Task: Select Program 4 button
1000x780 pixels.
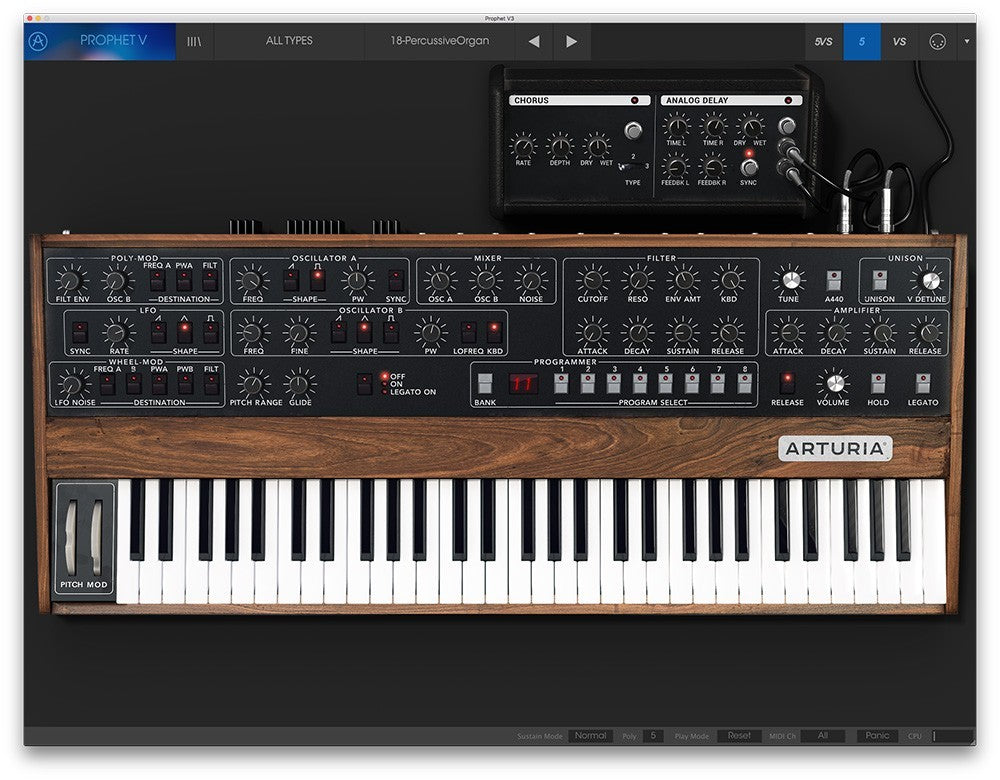Action: coord(640,383)
